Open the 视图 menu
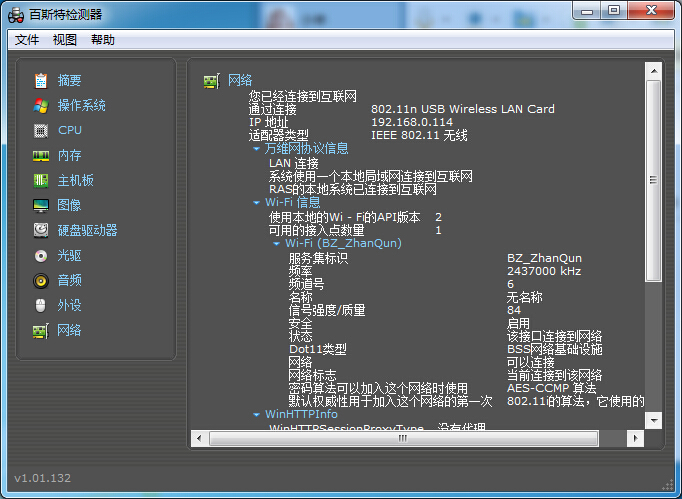Viewport: 682px width, 499px height. tap(65, 40)
